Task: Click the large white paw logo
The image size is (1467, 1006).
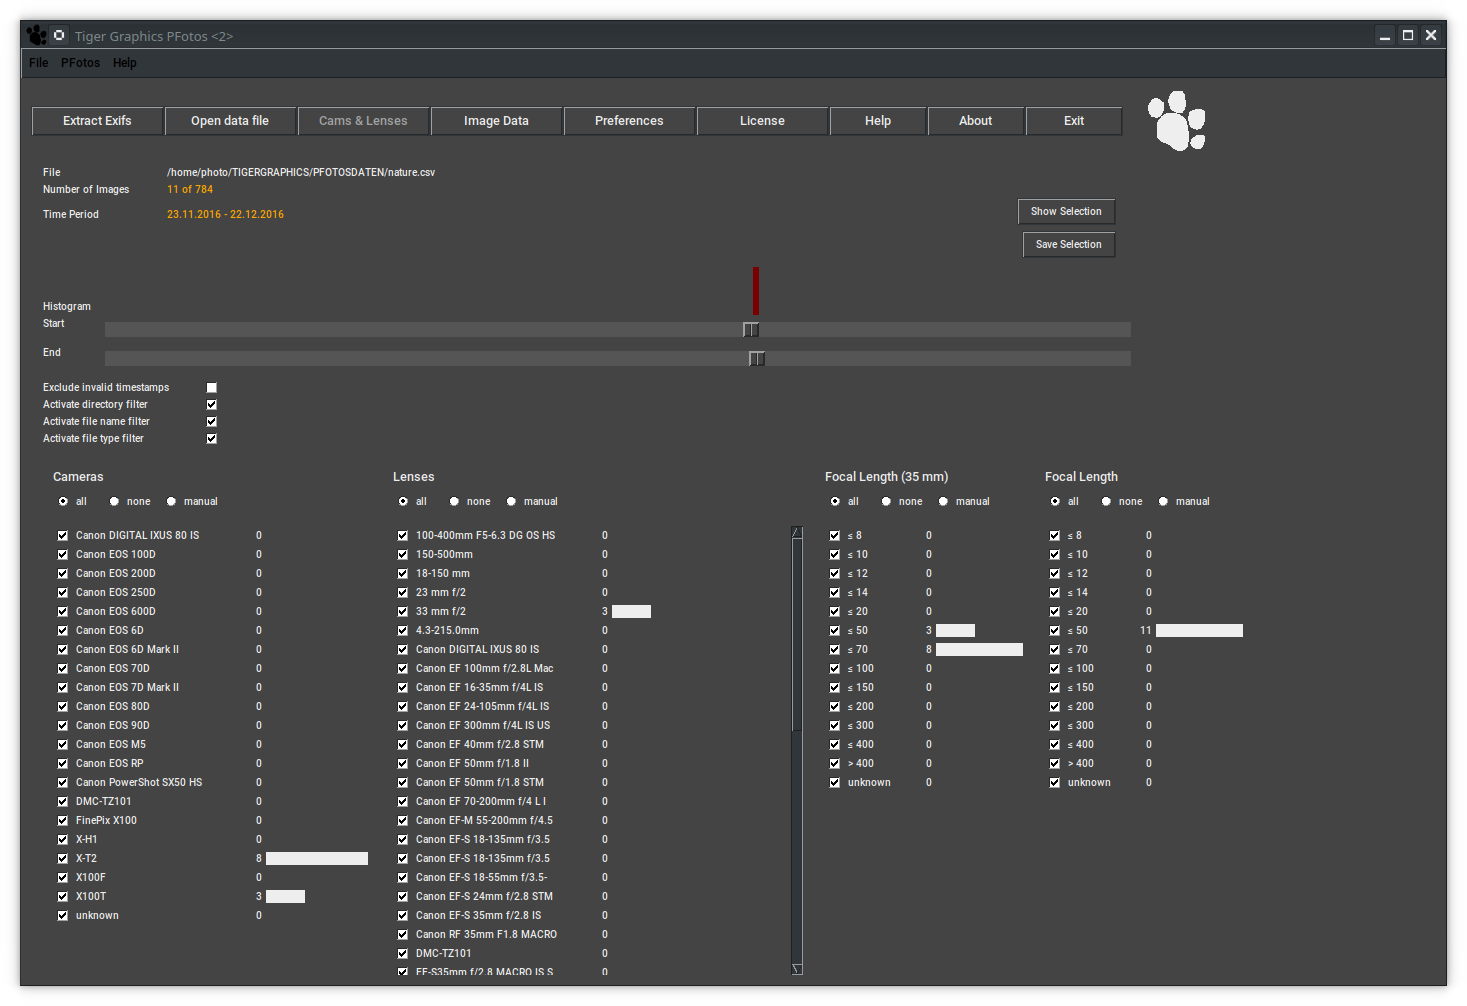Action: coord(1177,121)
